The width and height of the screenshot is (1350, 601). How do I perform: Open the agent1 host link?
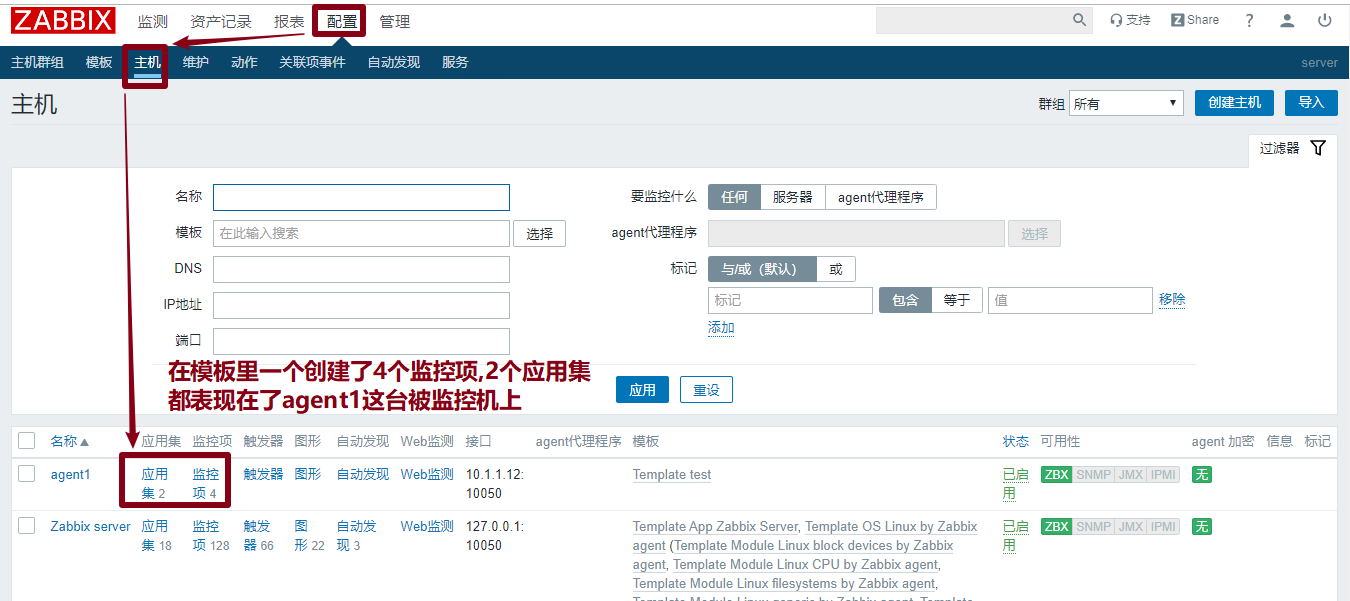[x=71, y=474]
